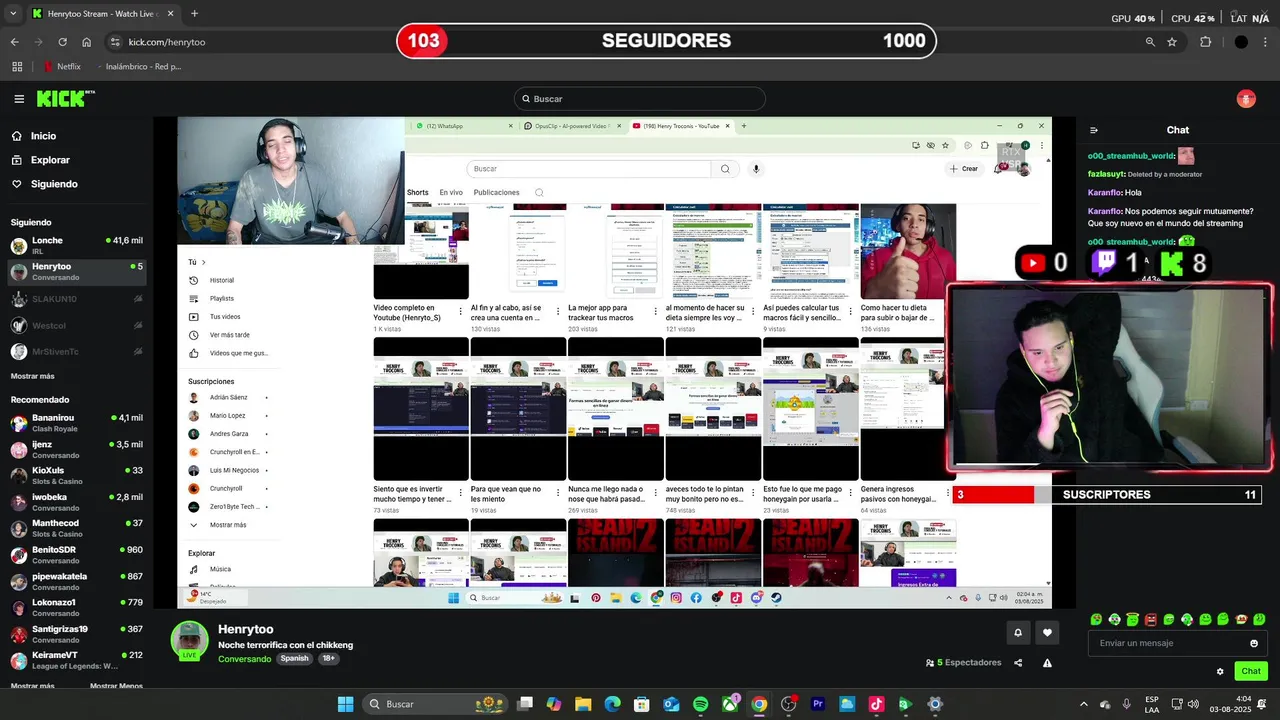Open iwobeka recommended channel

point(76,502)
